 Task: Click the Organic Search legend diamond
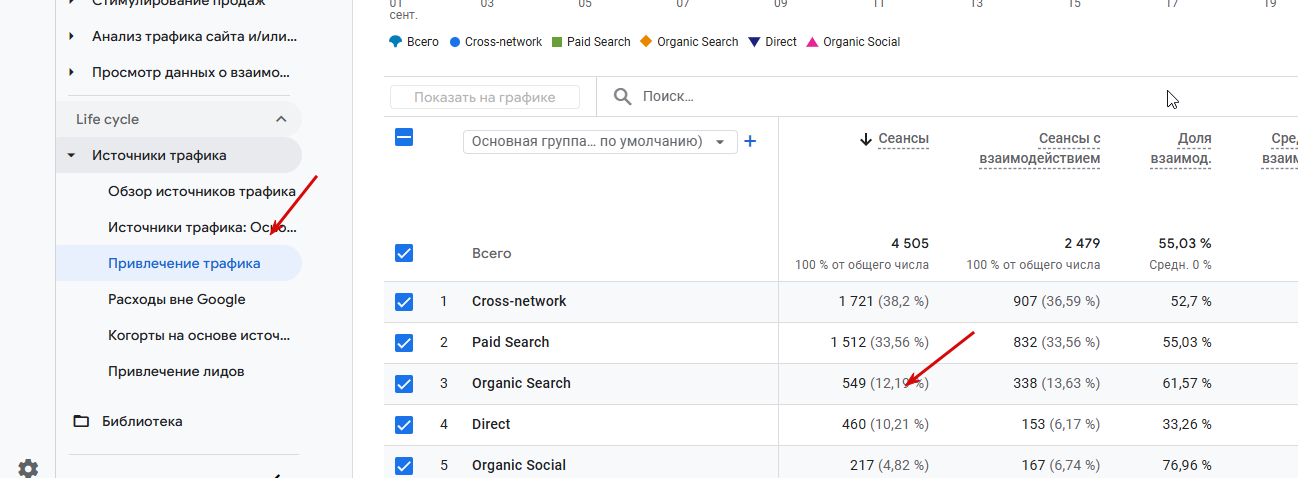645,42
